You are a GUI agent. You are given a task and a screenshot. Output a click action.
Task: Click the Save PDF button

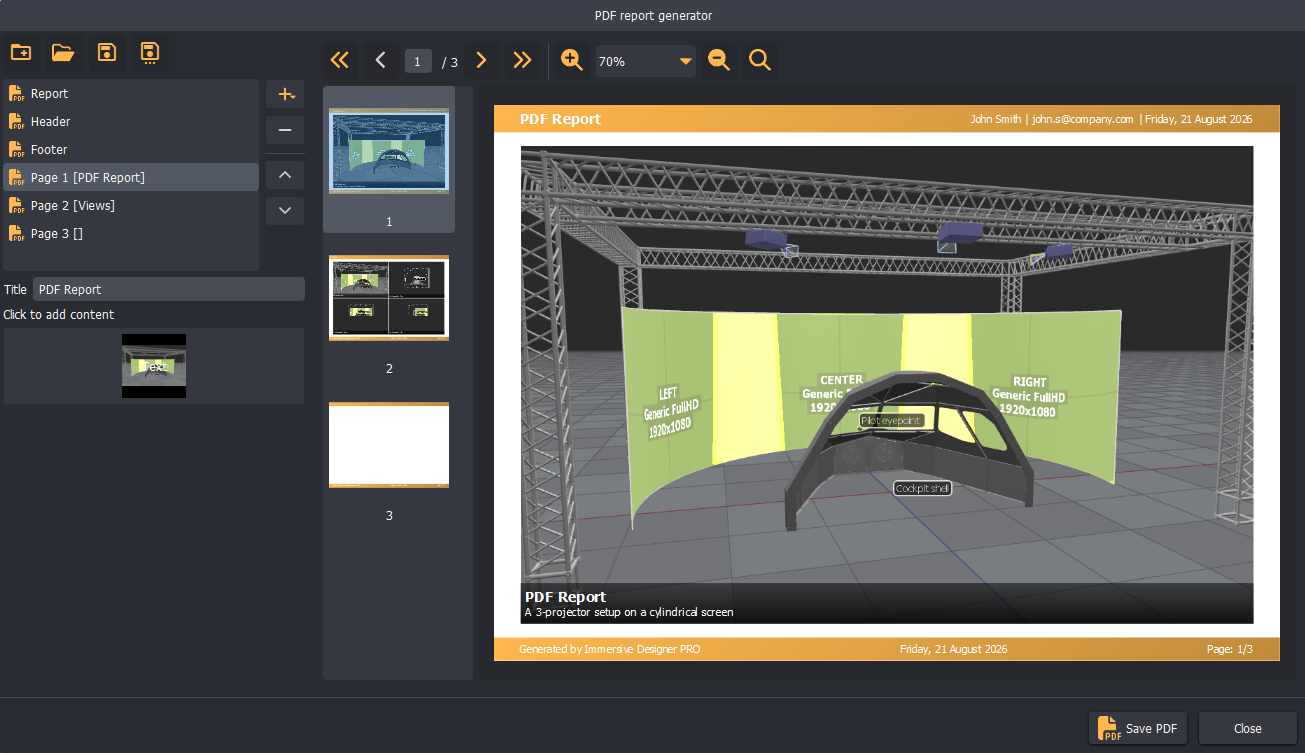point(1138,728)
